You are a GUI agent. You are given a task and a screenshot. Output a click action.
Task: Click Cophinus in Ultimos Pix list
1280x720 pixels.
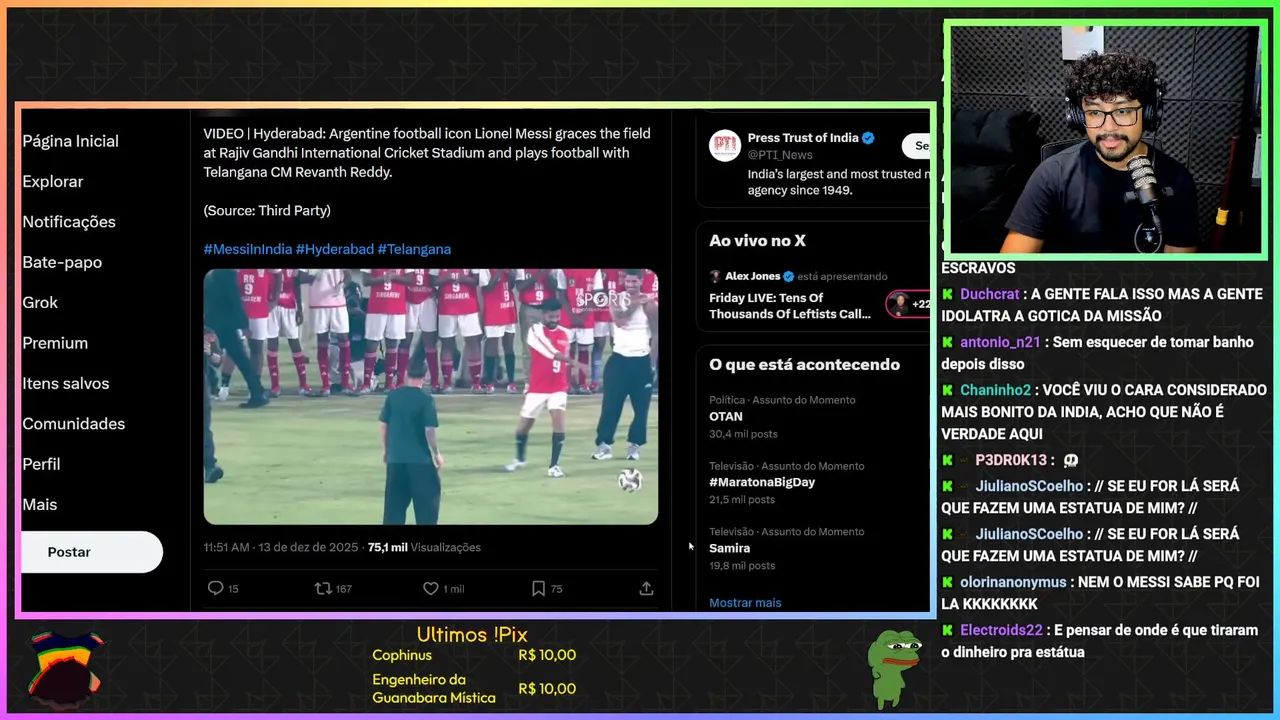[402, 655]
